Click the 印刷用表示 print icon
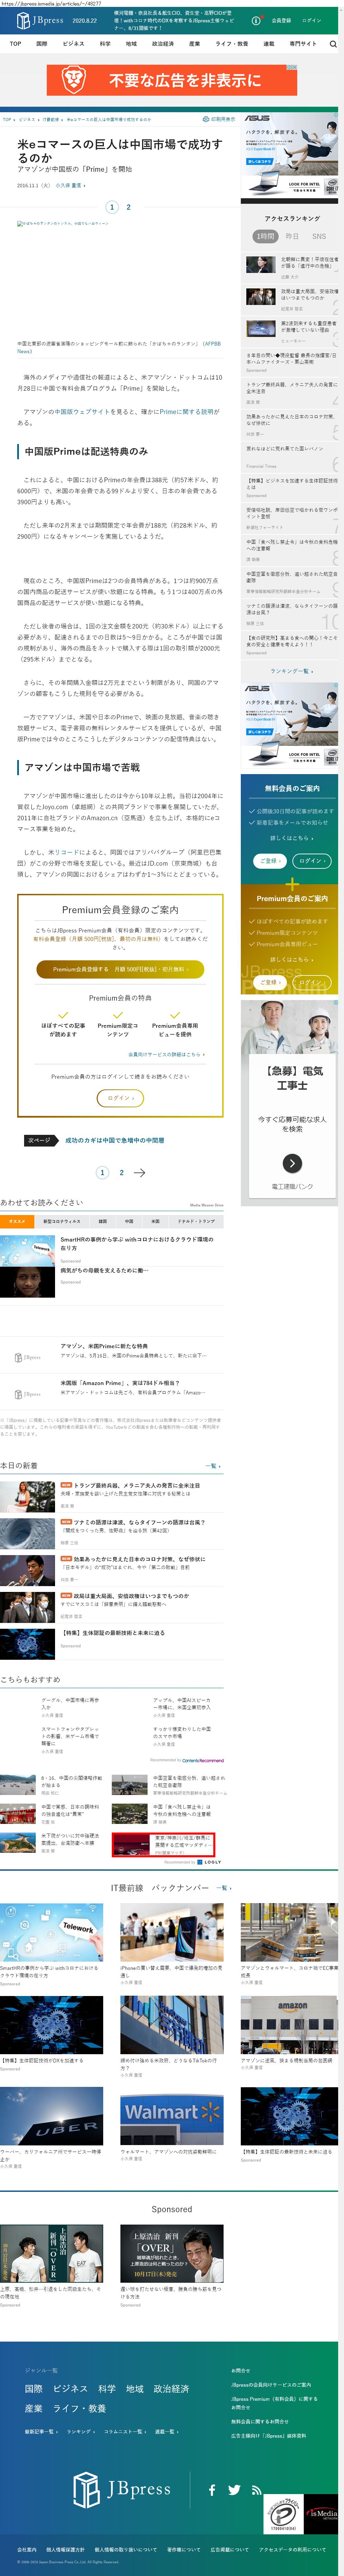Viewport: 344px width, 2576px height. point(222,119)
